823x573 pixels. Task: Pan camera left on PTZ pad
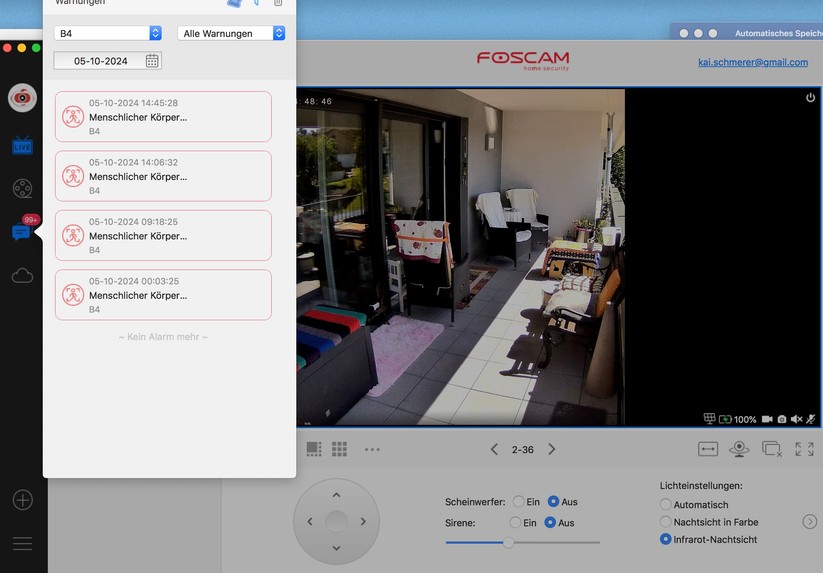tap(310, 522)
